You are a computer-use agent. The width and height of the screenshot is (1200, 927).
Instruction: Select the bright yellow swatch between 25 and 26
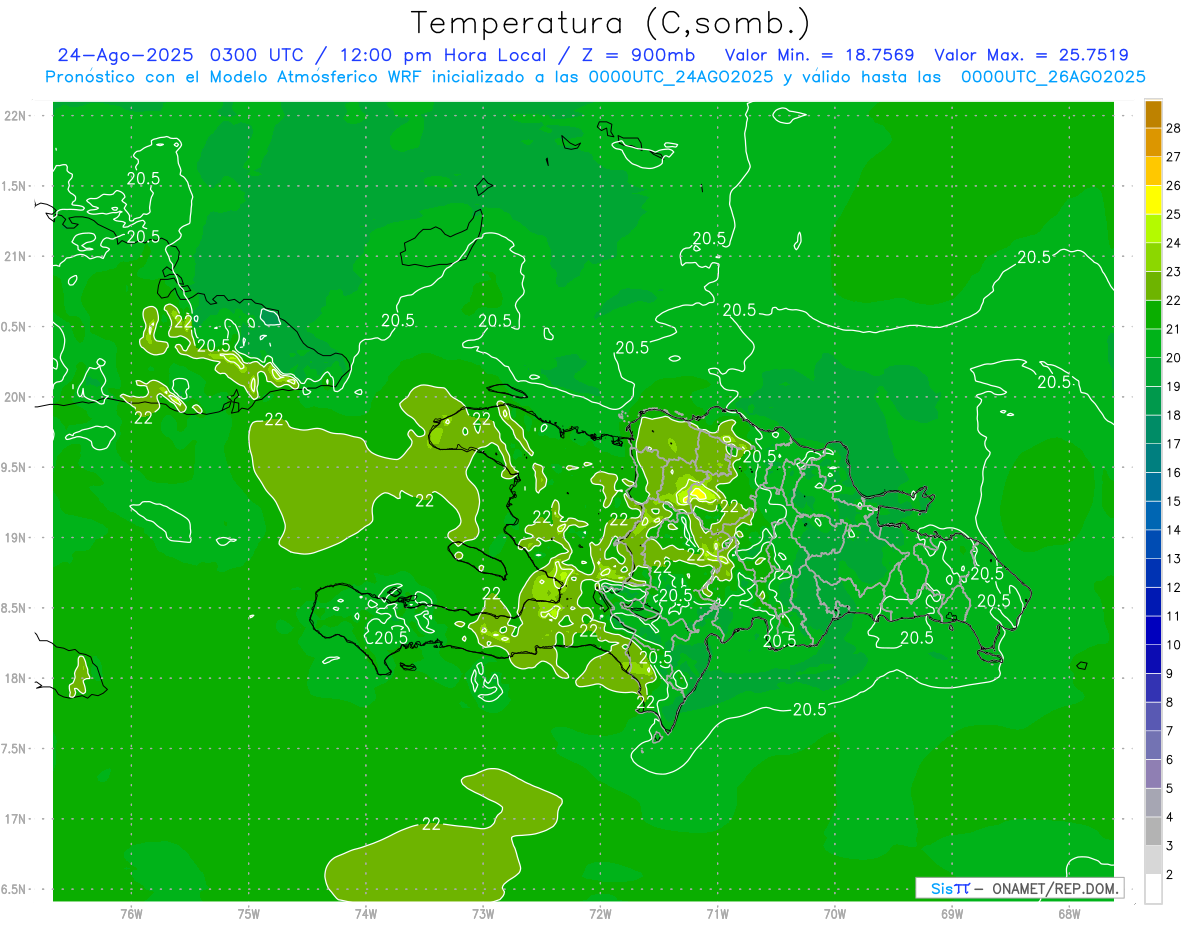coord(1153,200)
